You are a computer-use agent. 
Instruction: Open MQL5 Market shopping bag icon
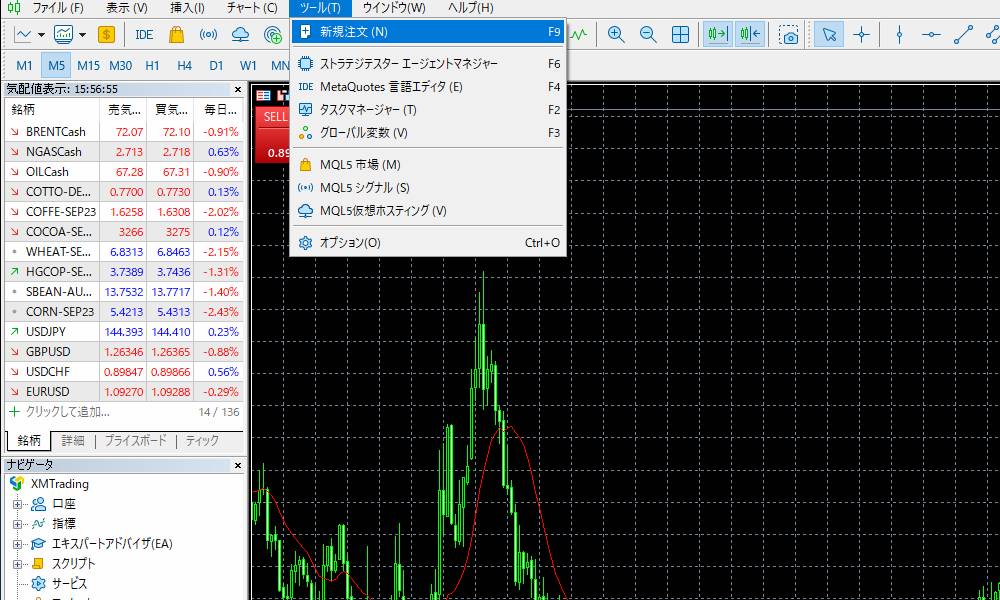pyautogui.click(x=176, y=34)
